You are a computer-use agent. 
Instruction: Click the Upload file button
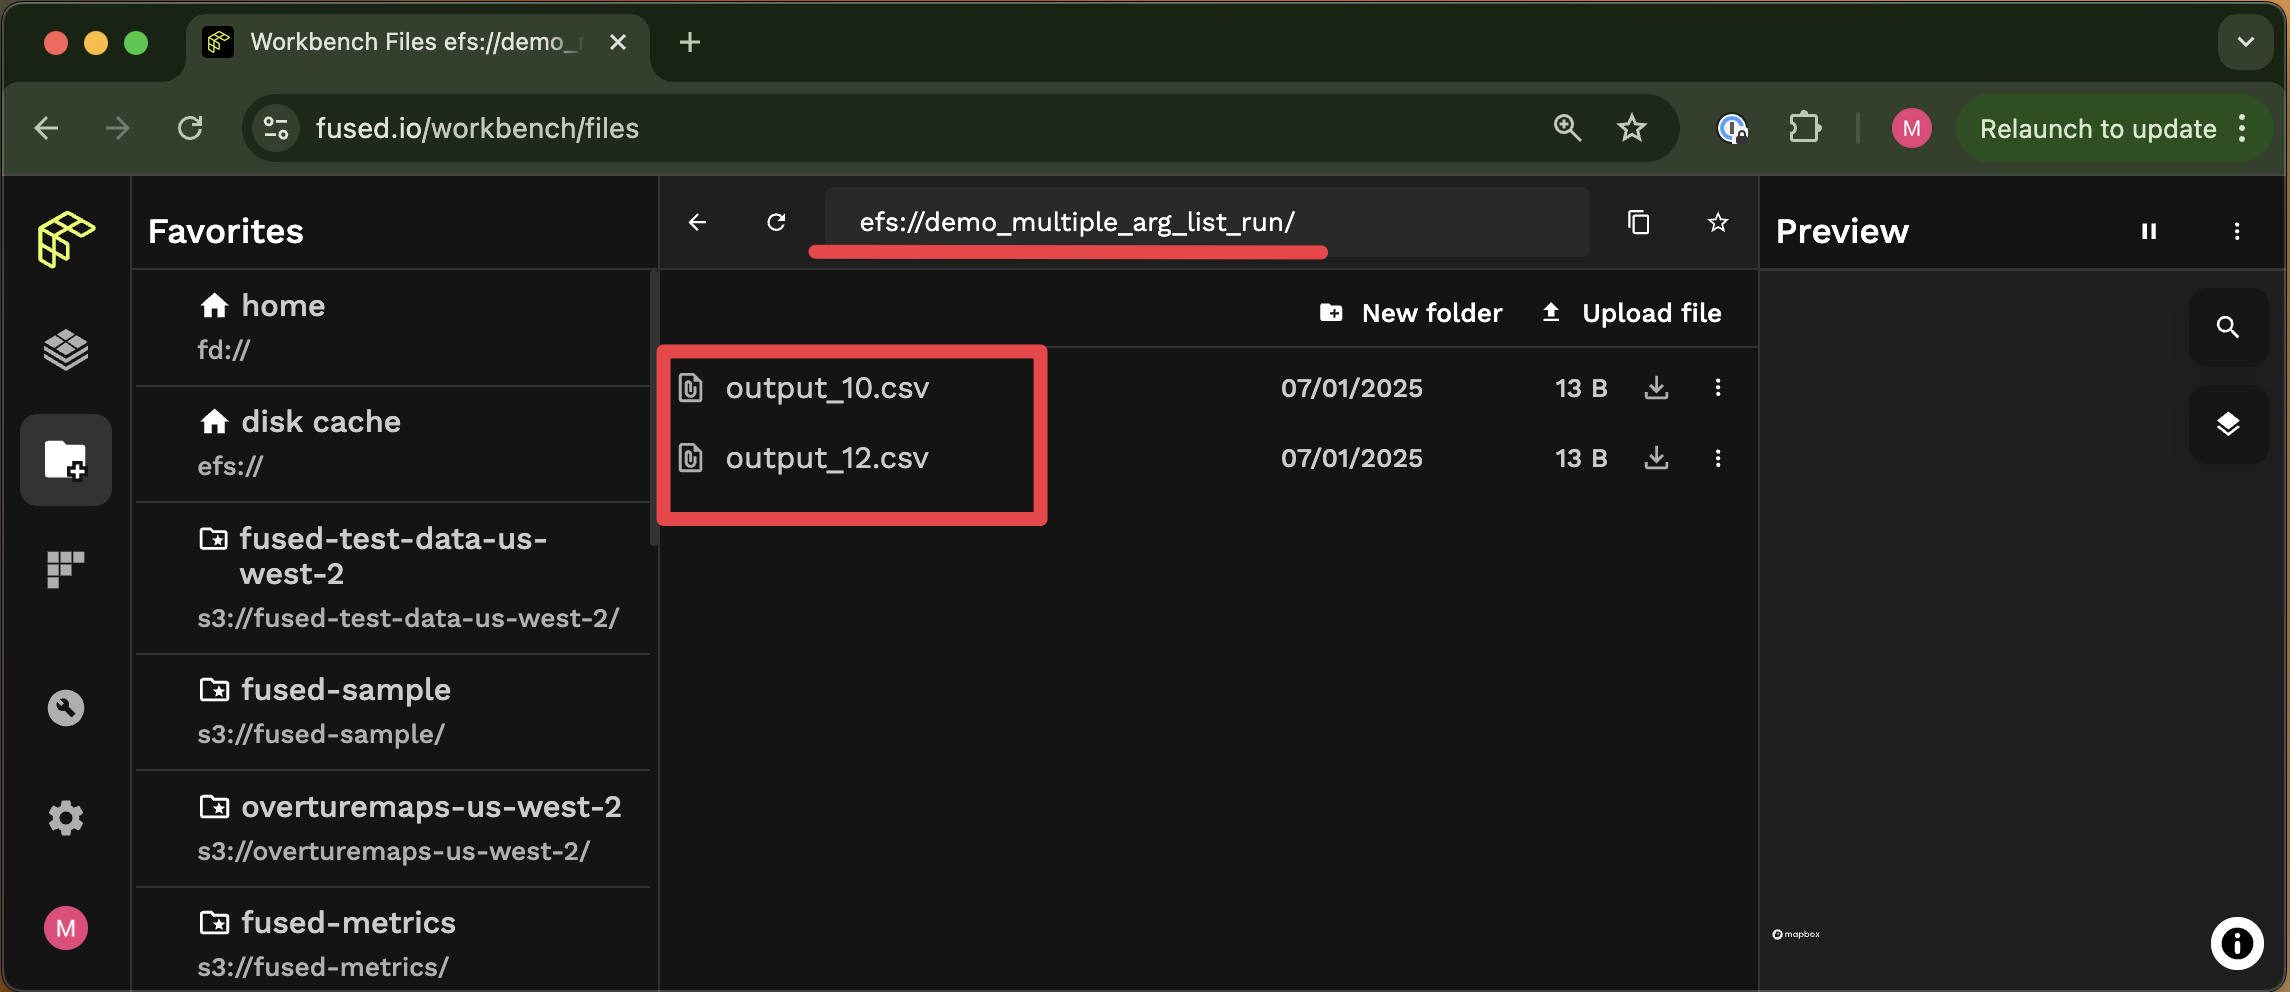1630,312
